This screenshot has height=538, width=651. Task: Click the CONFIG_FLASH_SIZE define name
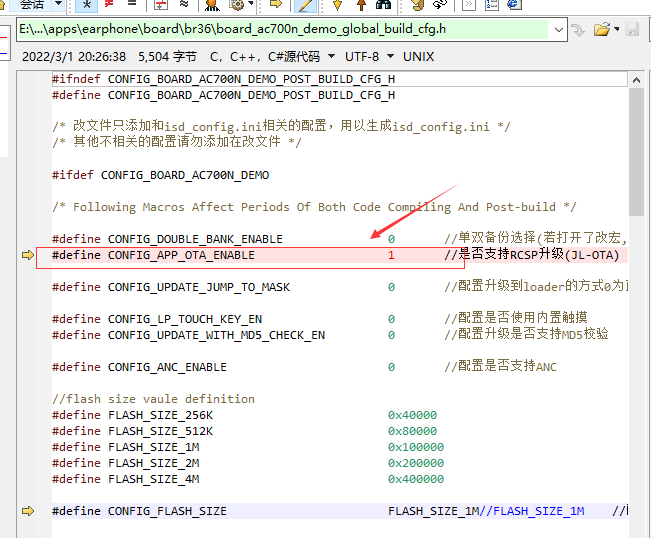pyautogui.click(x=167, y=511)
